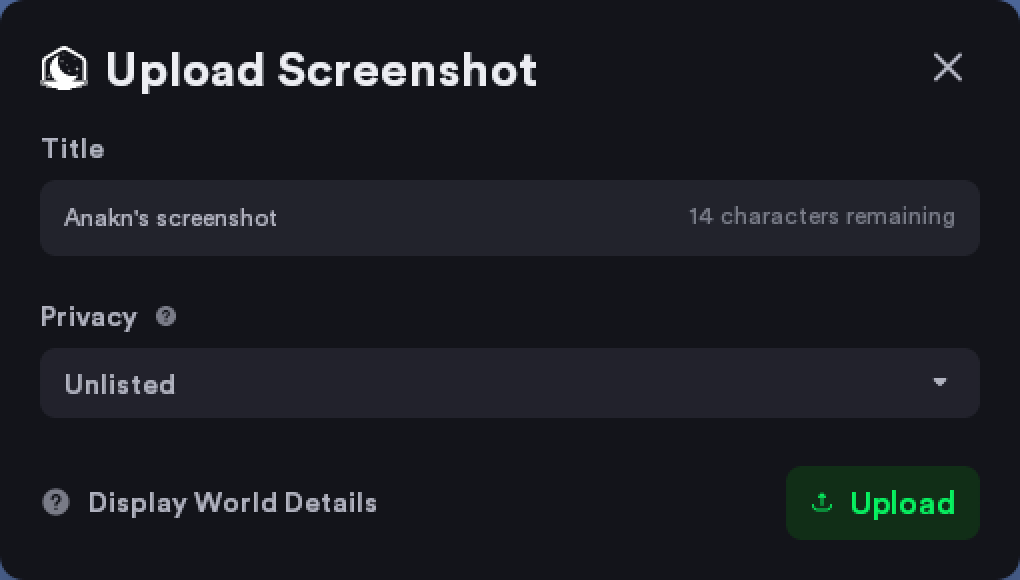Click the help icon next to Privacy
1020x580 pixels.
pos(166,316)
